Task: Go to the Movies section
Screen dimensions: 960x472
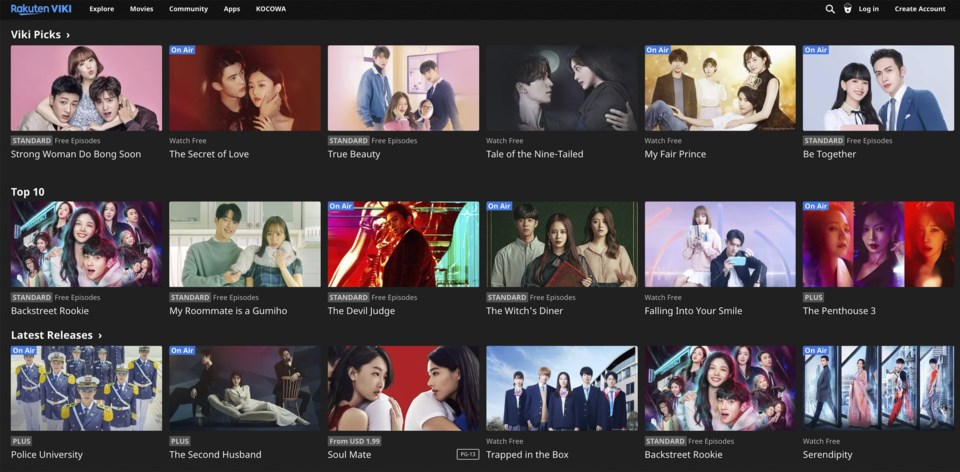Action: click(x=141, y=9)
